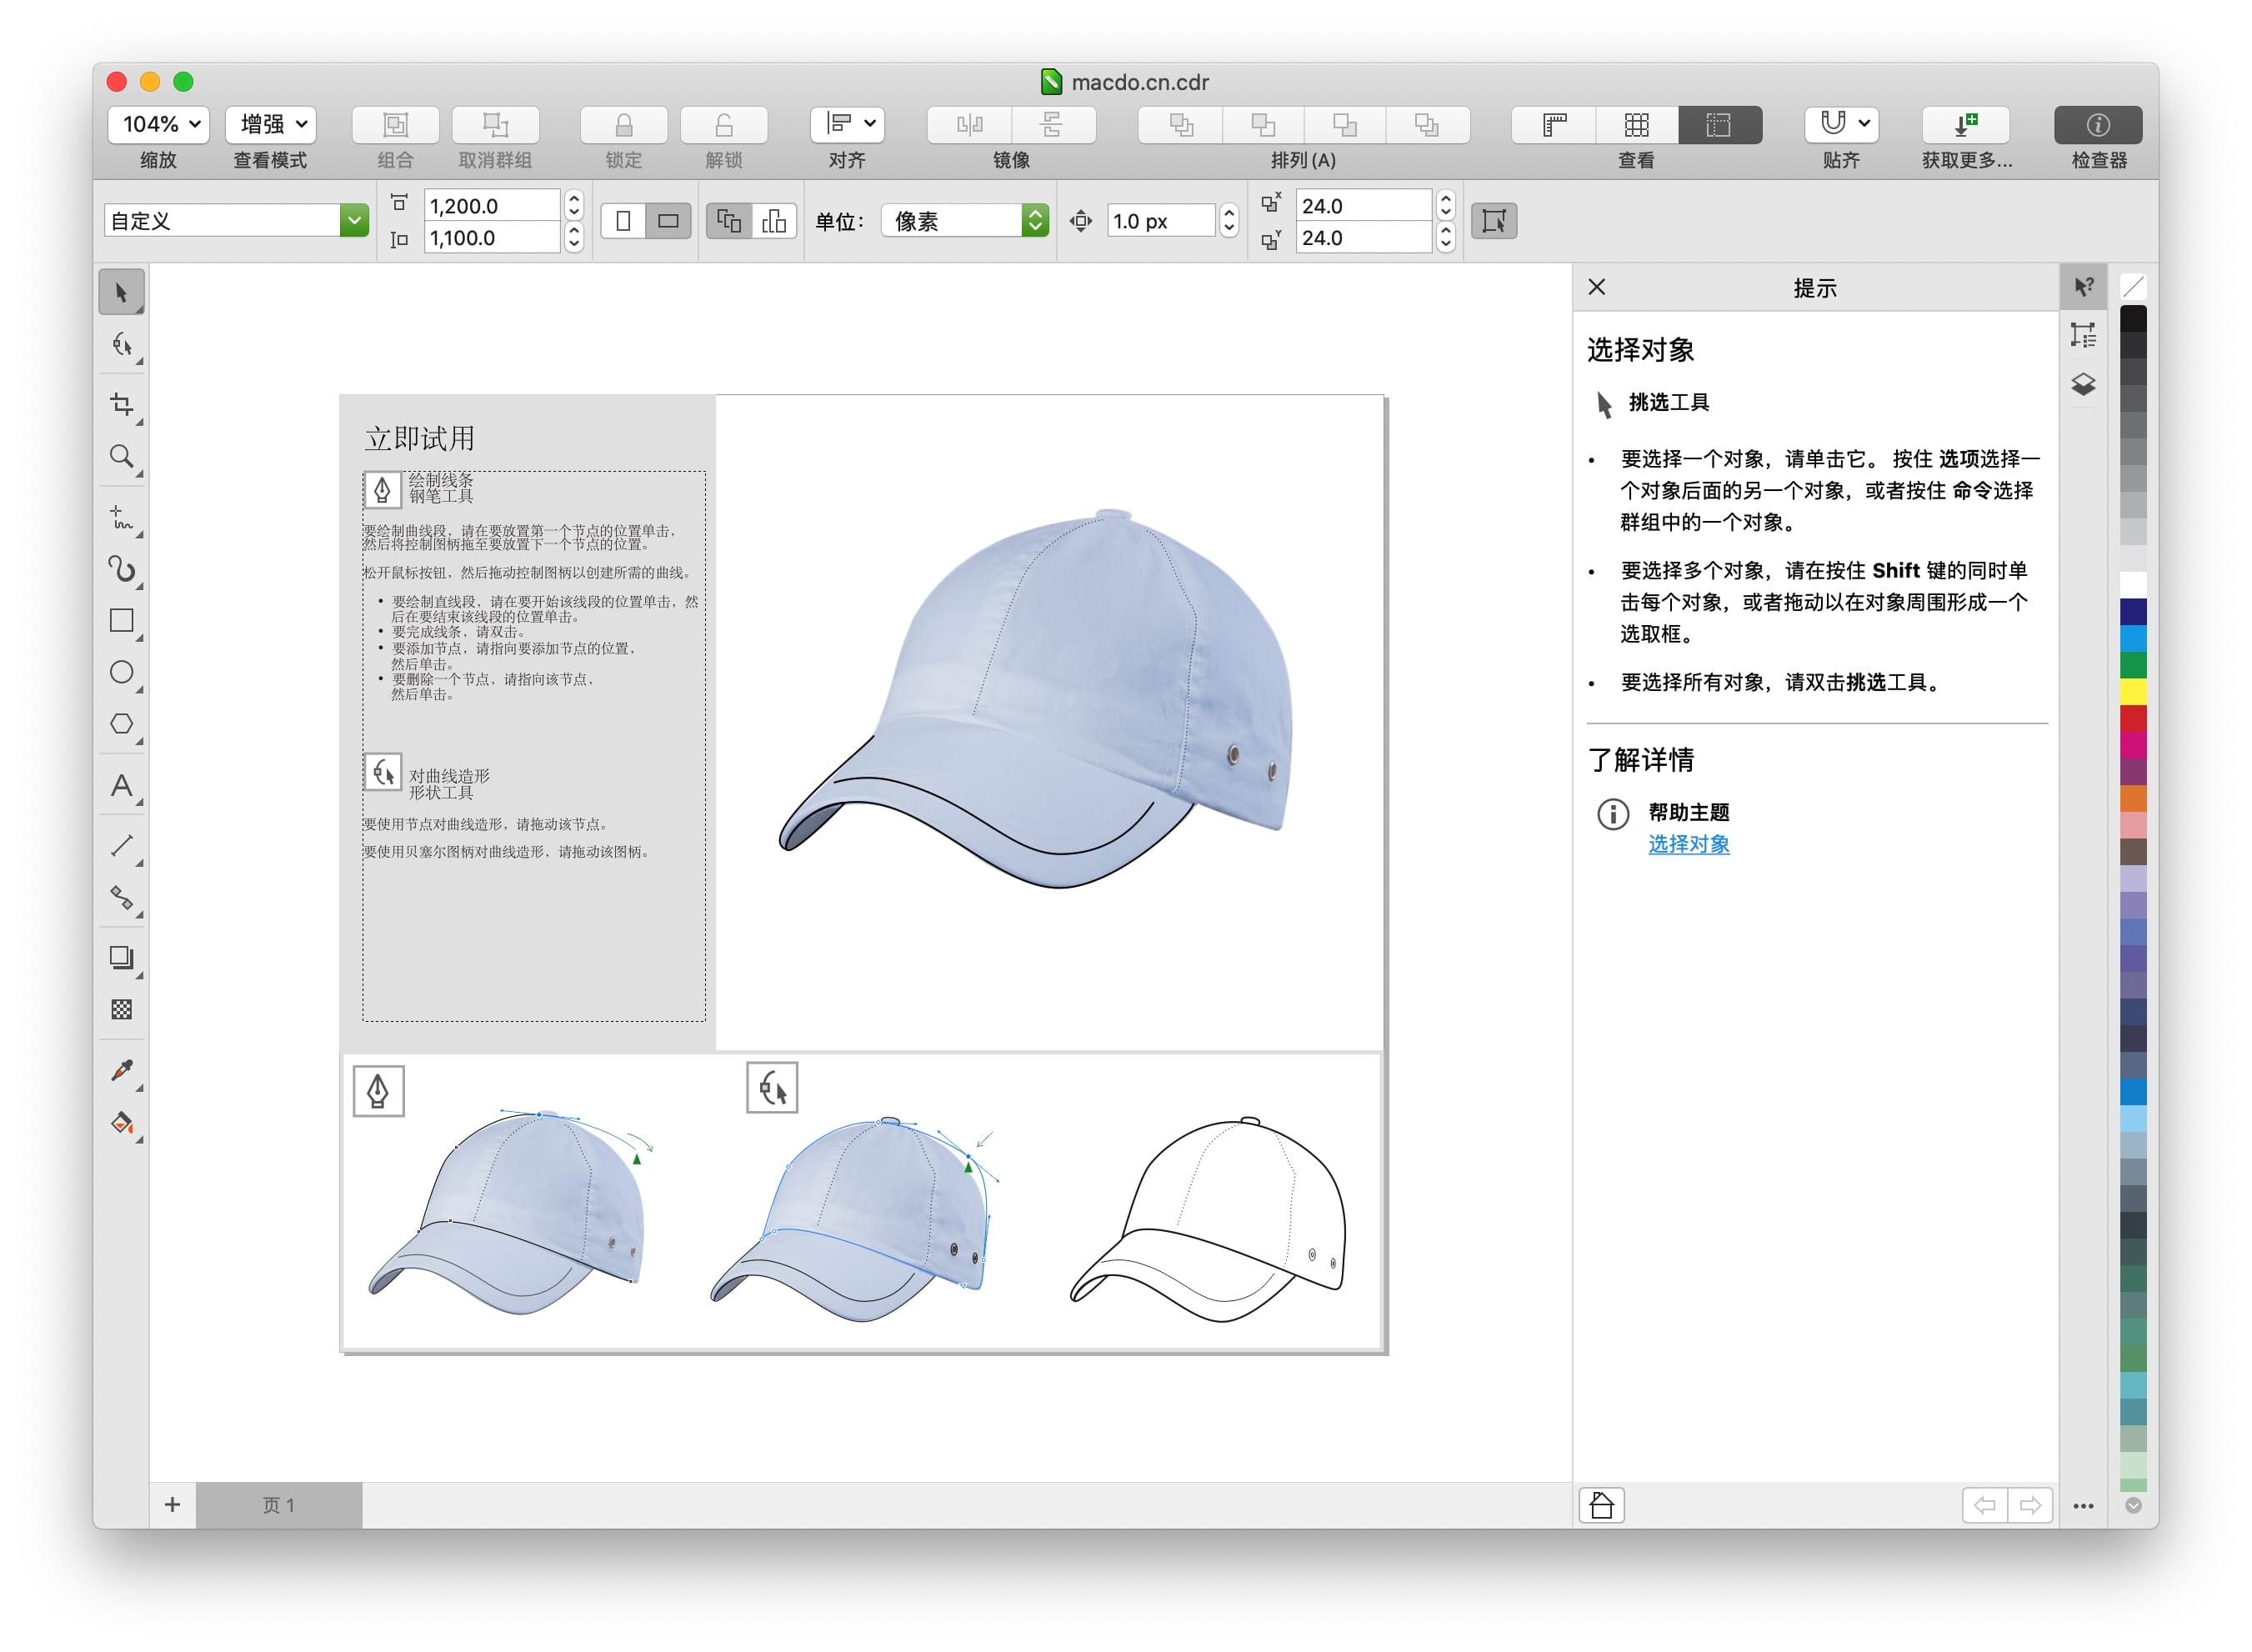The height and width of the screenshot is (1652, 2252).
Task: Open the 像素 units dropdown
Action: pos(964,221)
